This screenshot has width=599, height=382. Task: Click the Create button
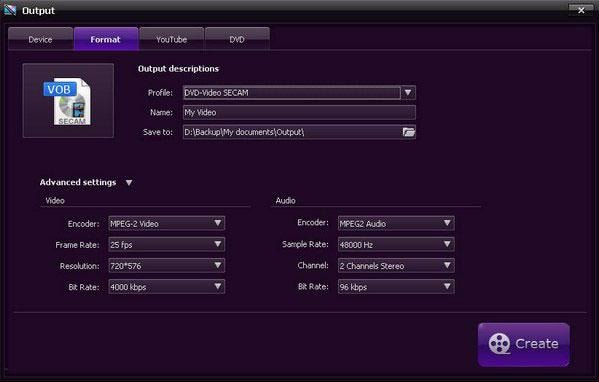523,344
